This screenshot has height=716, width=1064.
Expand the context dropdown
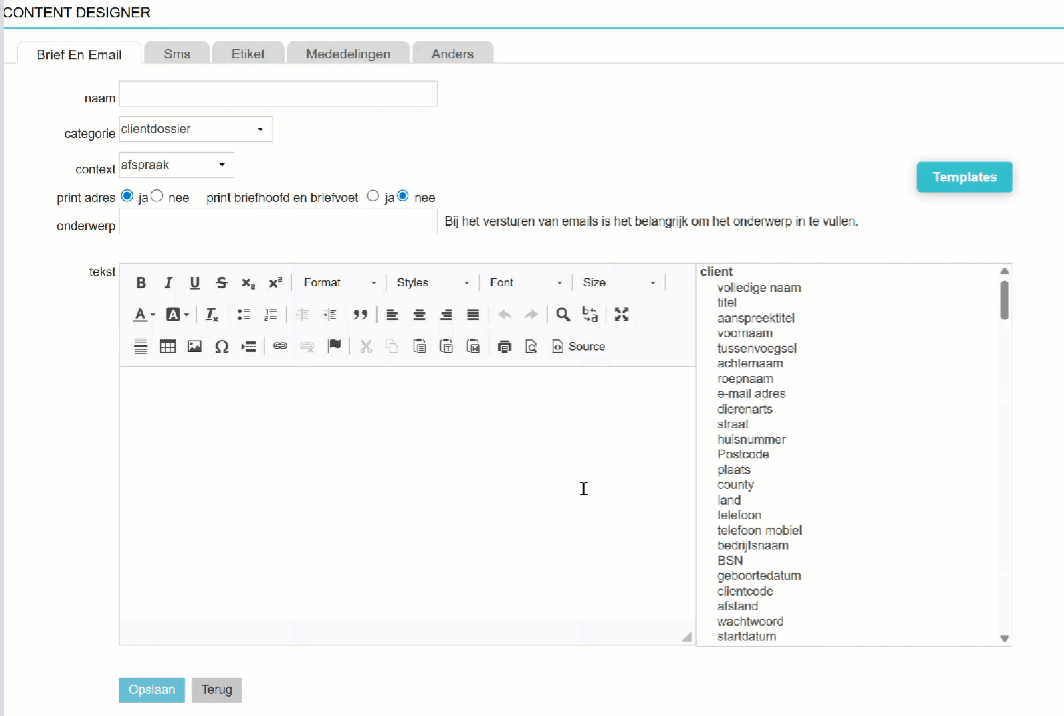pos(176,165)
